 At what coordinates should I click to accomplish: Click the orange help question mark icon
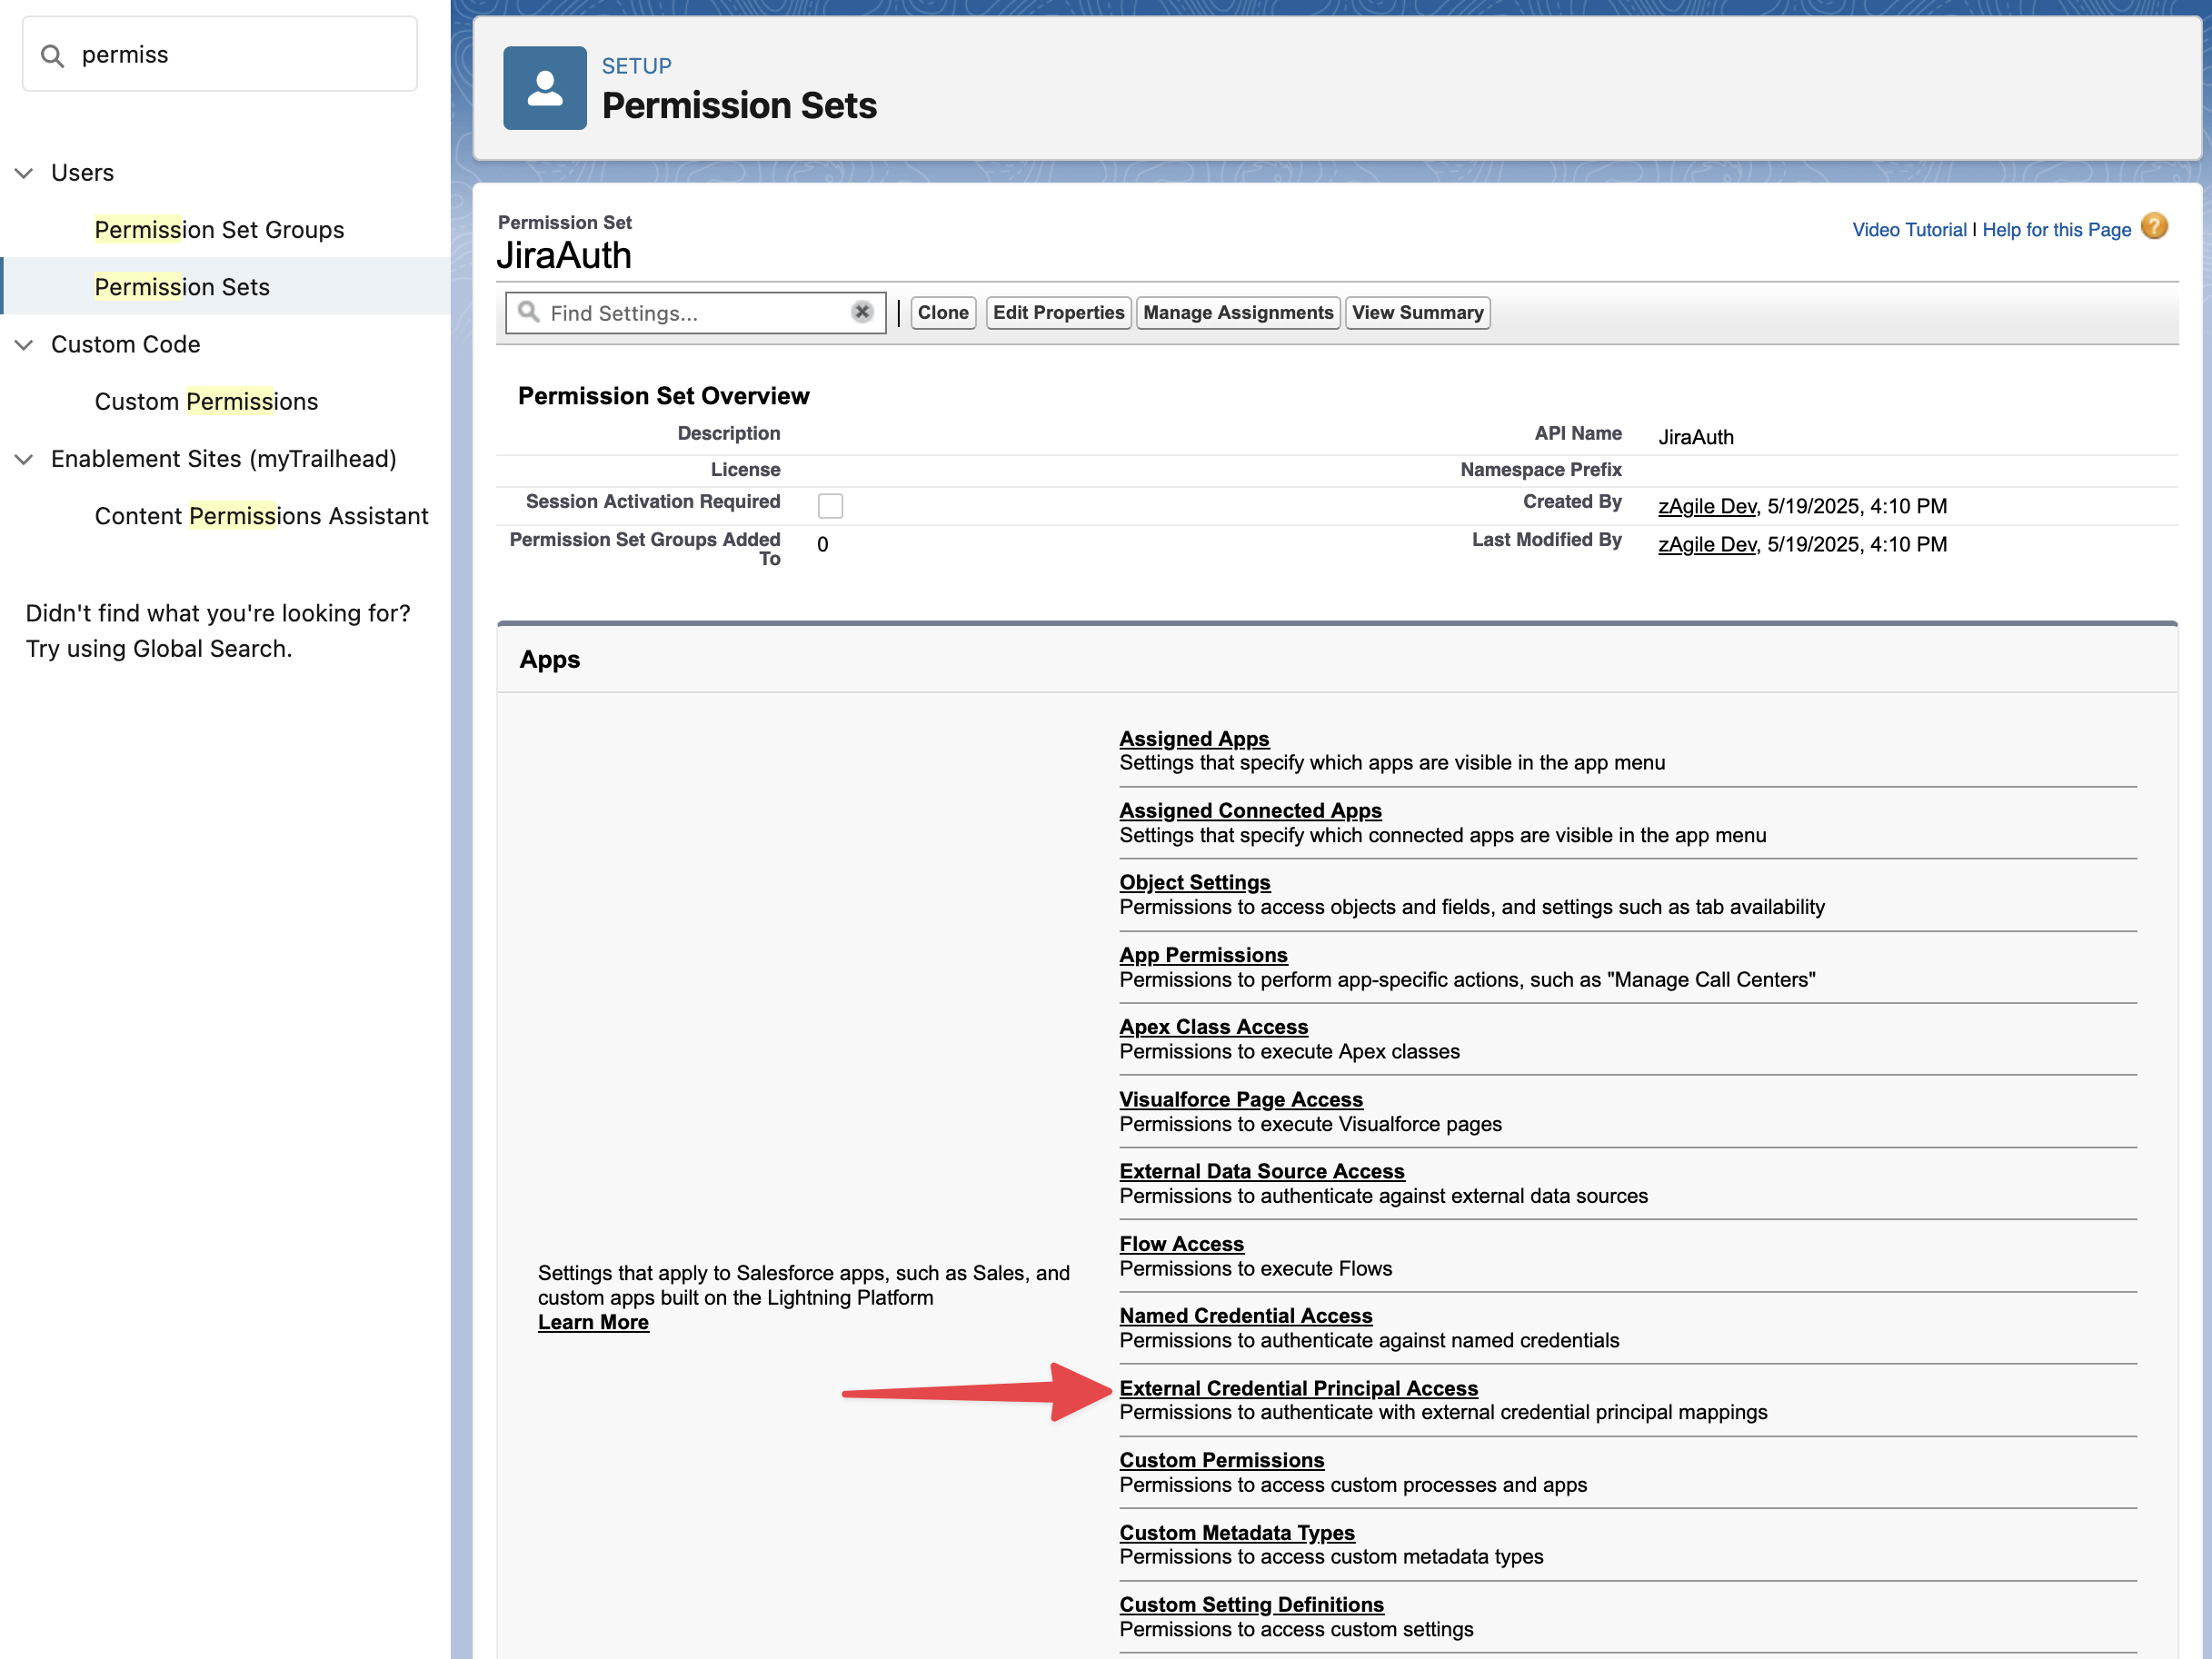pos(2154,227)
